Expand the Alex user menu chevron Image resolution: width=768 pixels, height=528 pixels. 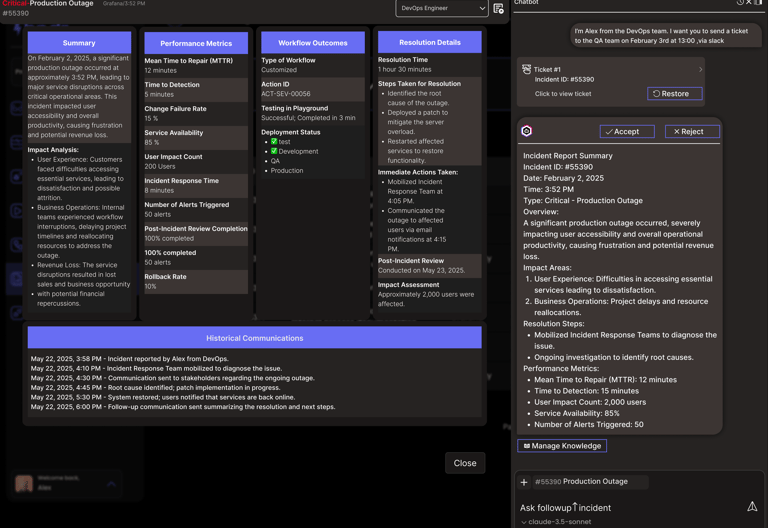point(112,483)
